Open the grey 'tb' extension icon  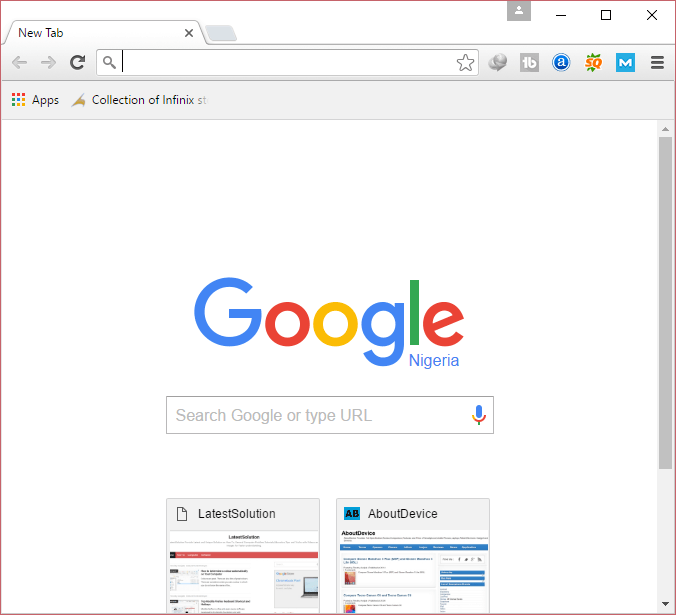click(x=529, y=63)
